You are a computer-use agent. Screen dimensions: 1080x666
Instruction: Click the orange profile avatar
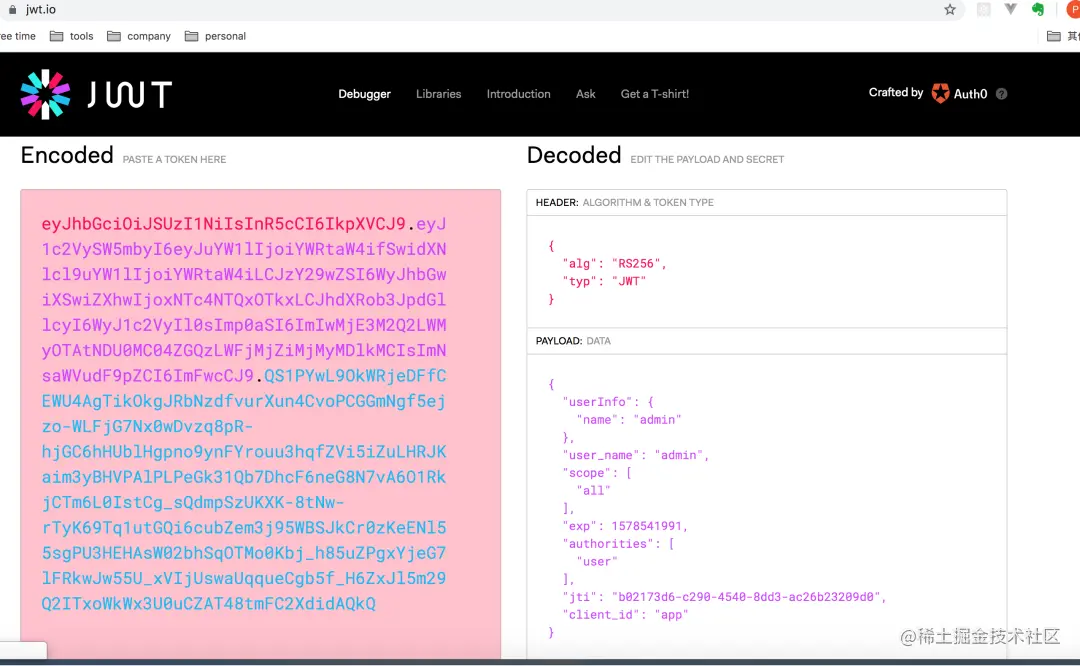[1073, 10]
